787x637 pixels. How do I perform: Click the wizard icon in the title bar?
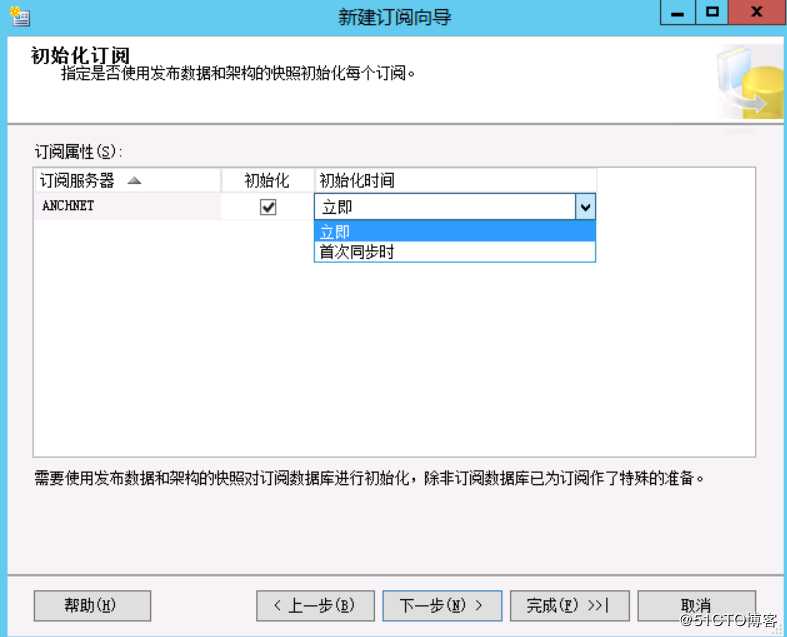click(20, 16)
